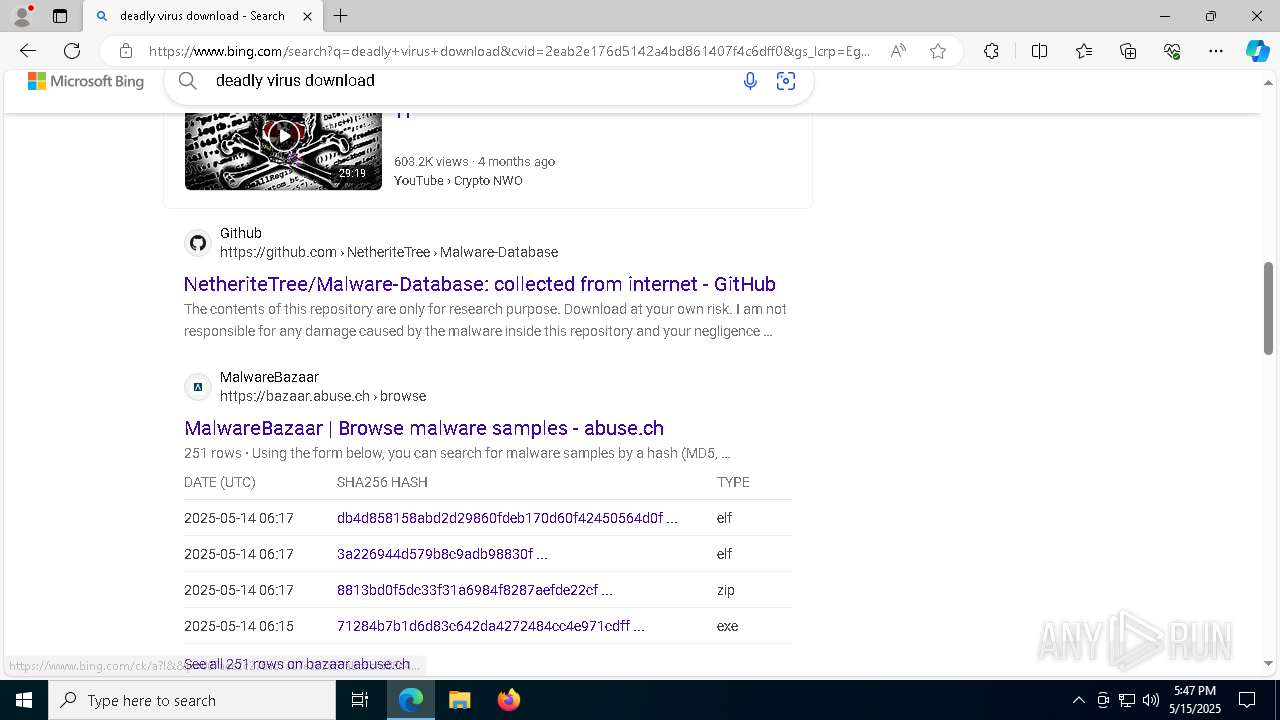
Task: Enable Split screen view
Action: (x=1039, y=51)
